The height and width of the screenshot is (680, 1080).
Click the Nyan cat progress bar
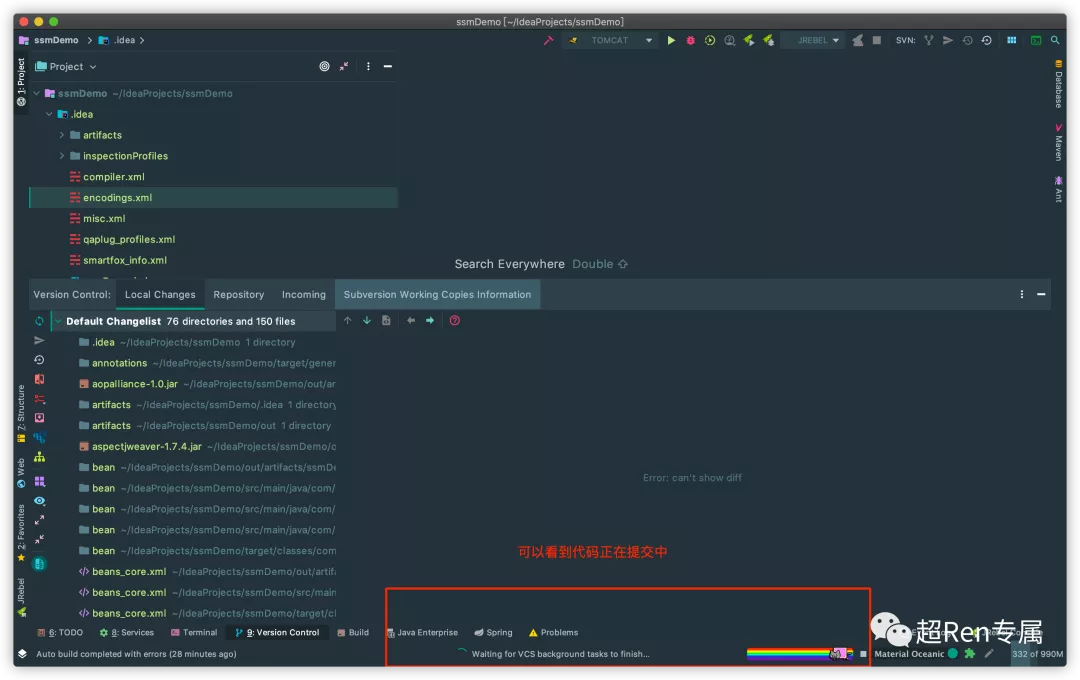pos(800,653)
